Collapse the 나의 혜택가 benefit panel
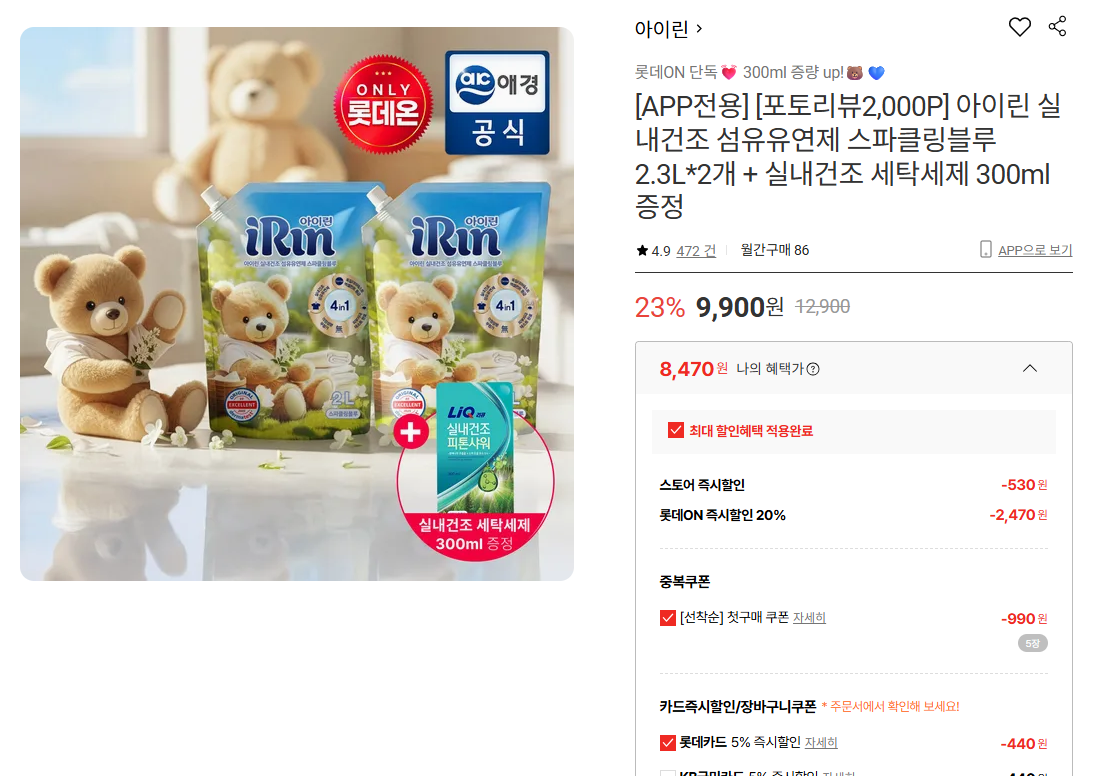 pos(1029,368)
